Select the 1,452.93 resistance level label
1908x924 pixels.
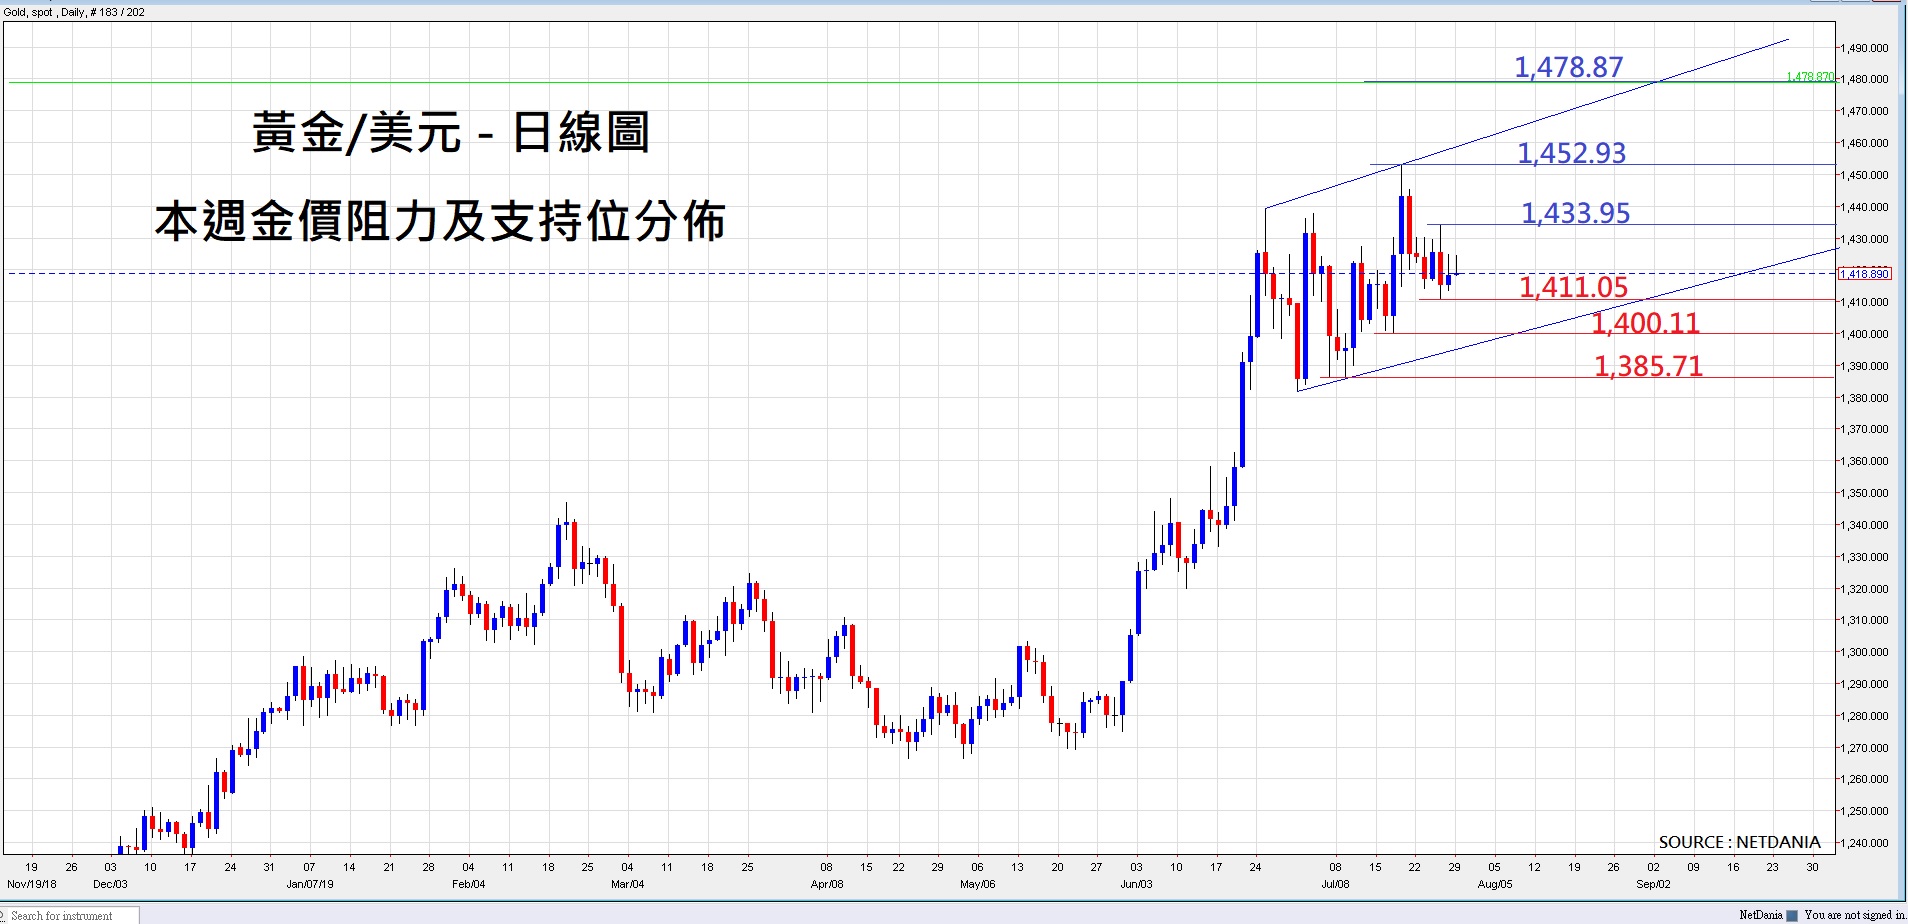point(1571,153)
